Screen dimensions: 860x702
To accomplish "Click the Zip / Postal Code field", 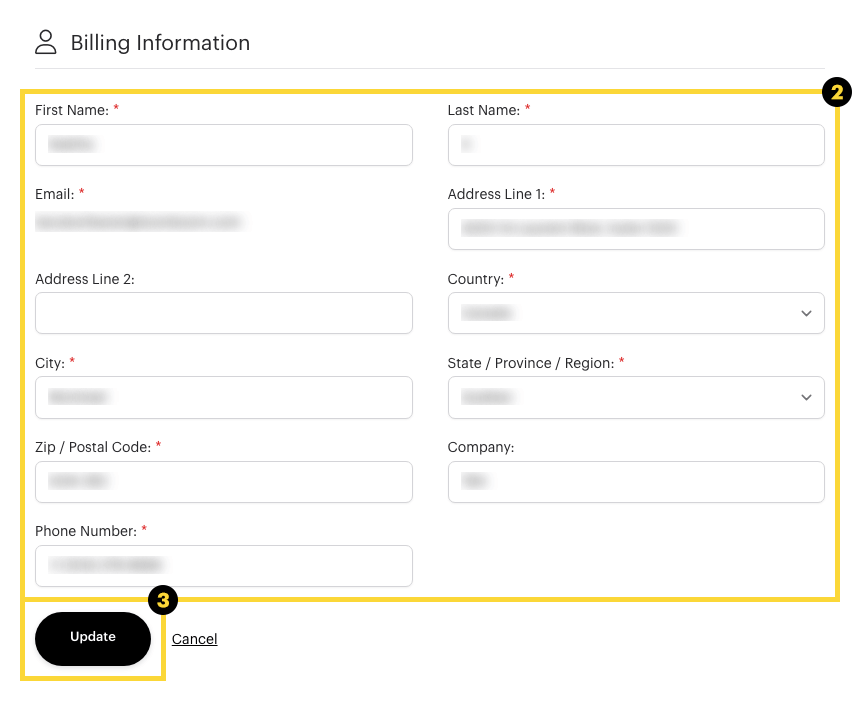I will 223,482.
